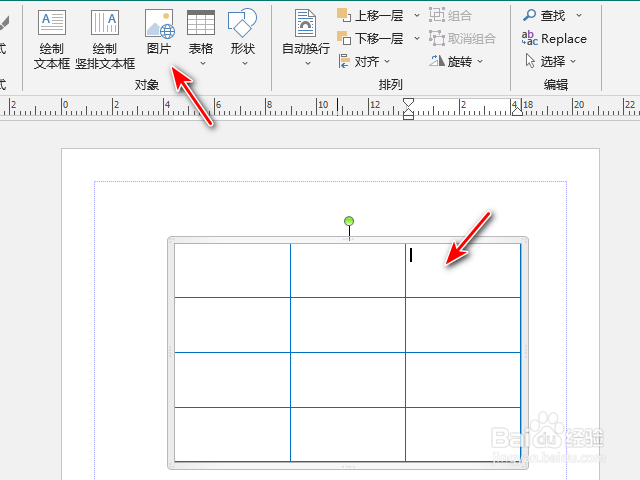Expand the 自动换行 dropdown arrow
Screen dimensions: 640x480
pos(308,63)
